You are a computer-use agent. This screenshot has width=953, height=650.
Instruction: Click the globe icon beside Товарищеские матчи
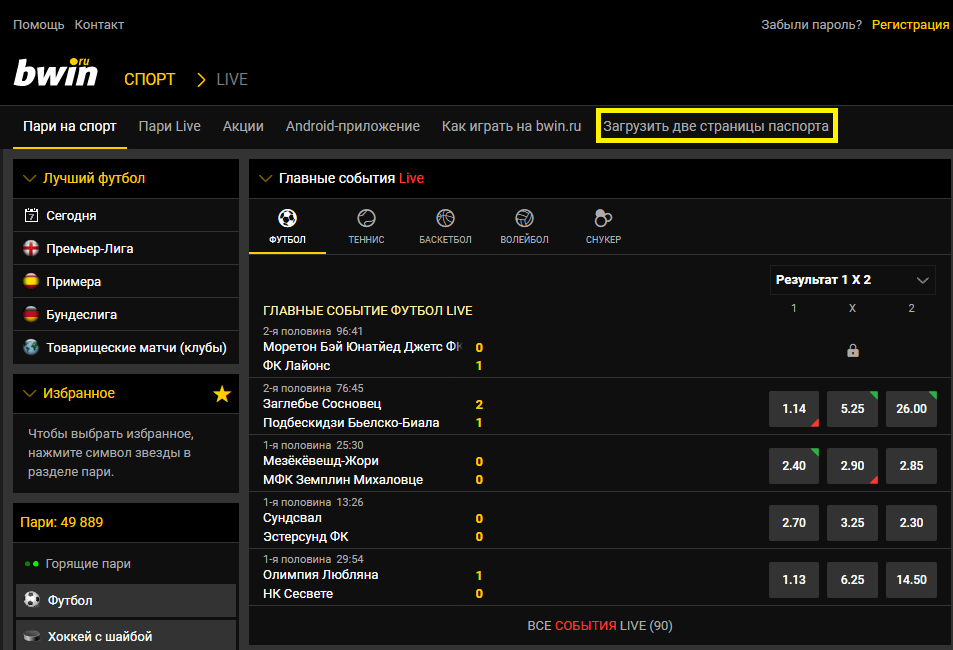[31, 347]
